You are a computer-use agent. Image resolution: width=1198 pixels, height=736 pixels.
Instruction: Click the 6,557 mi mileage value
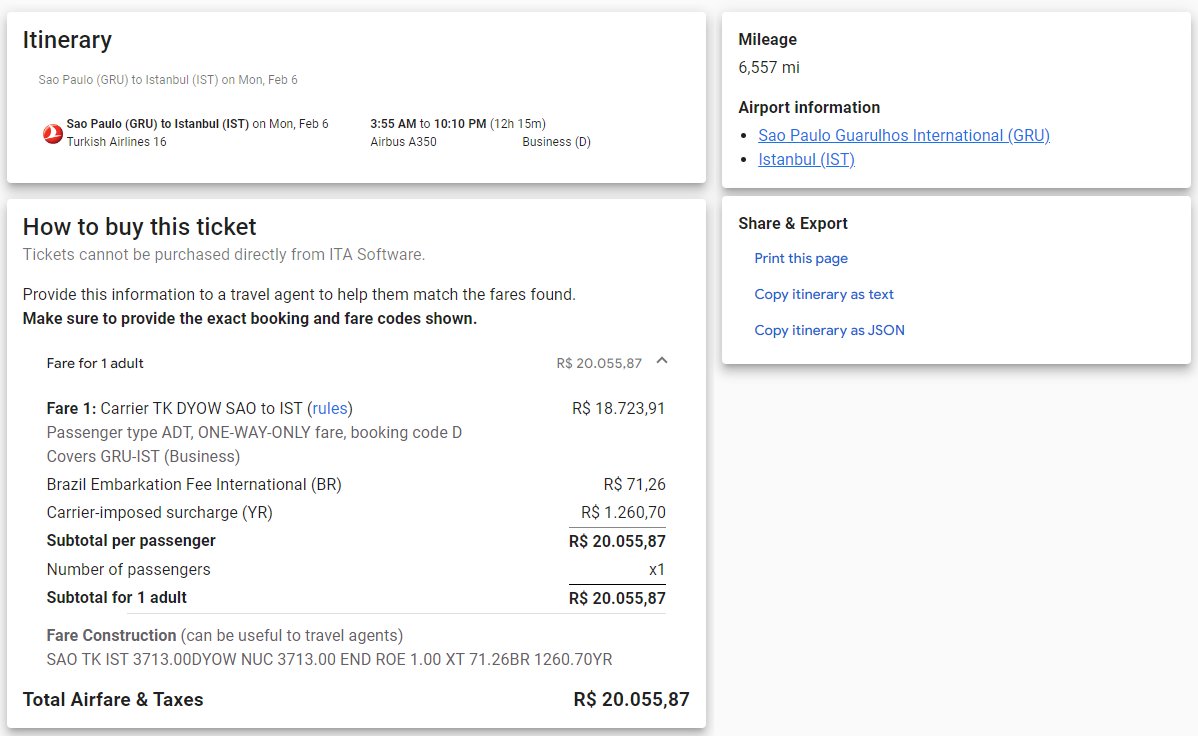pyautogui.click(x=769, y=67)
